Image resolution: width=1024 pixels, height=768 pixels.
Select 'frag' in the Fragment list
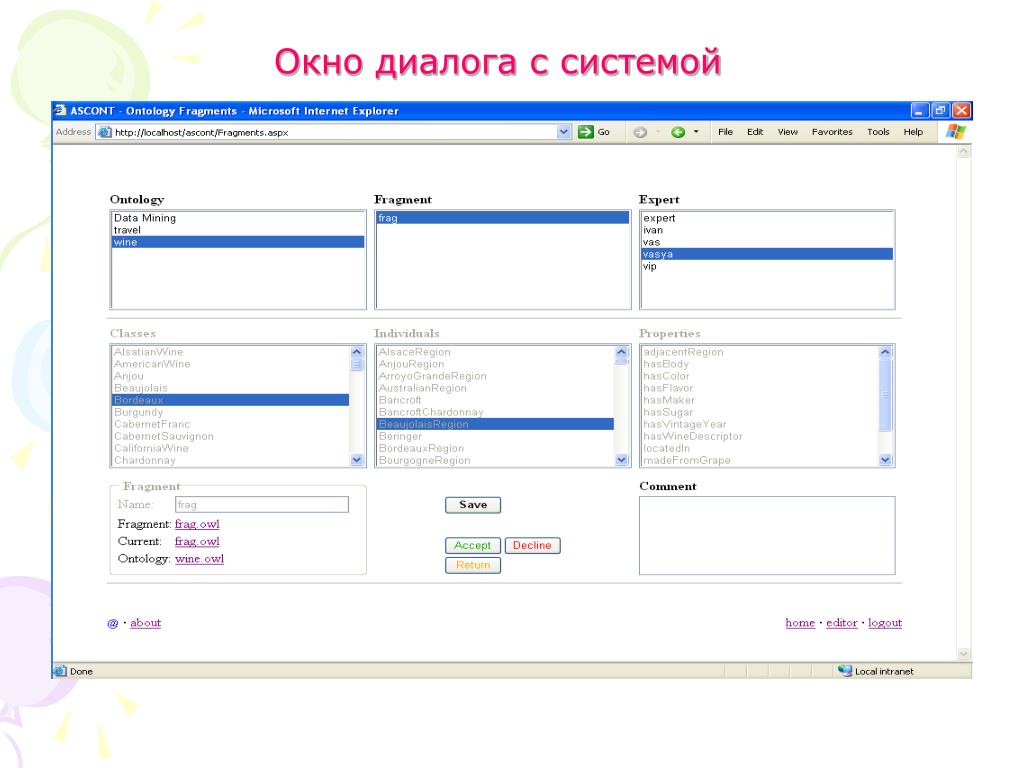coord(503,218)
